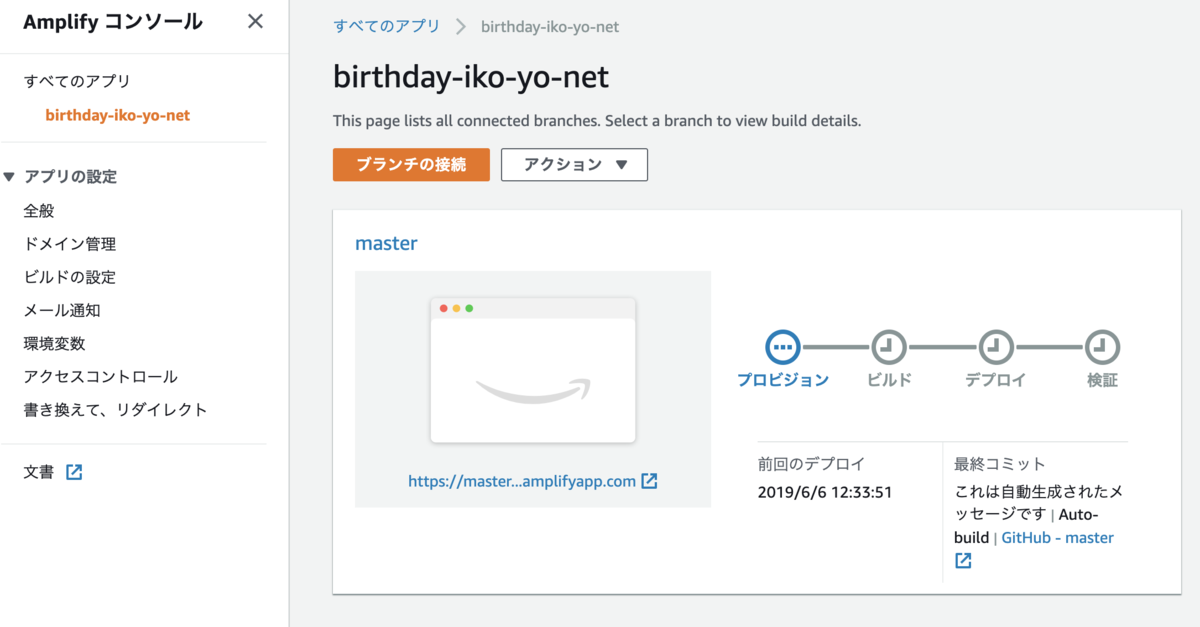Select ドメイン管理 in sidebar

[x=70, y=244]
